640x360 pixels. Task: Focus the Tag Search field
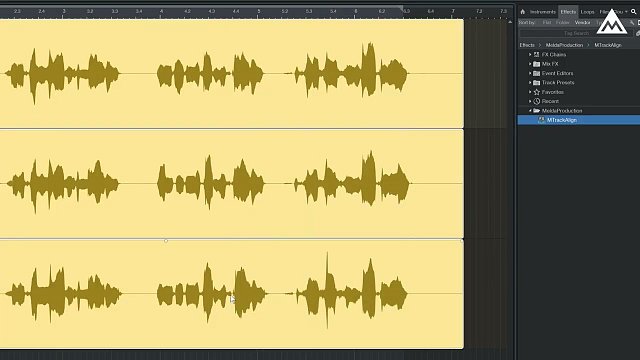[x=576, y=33]
